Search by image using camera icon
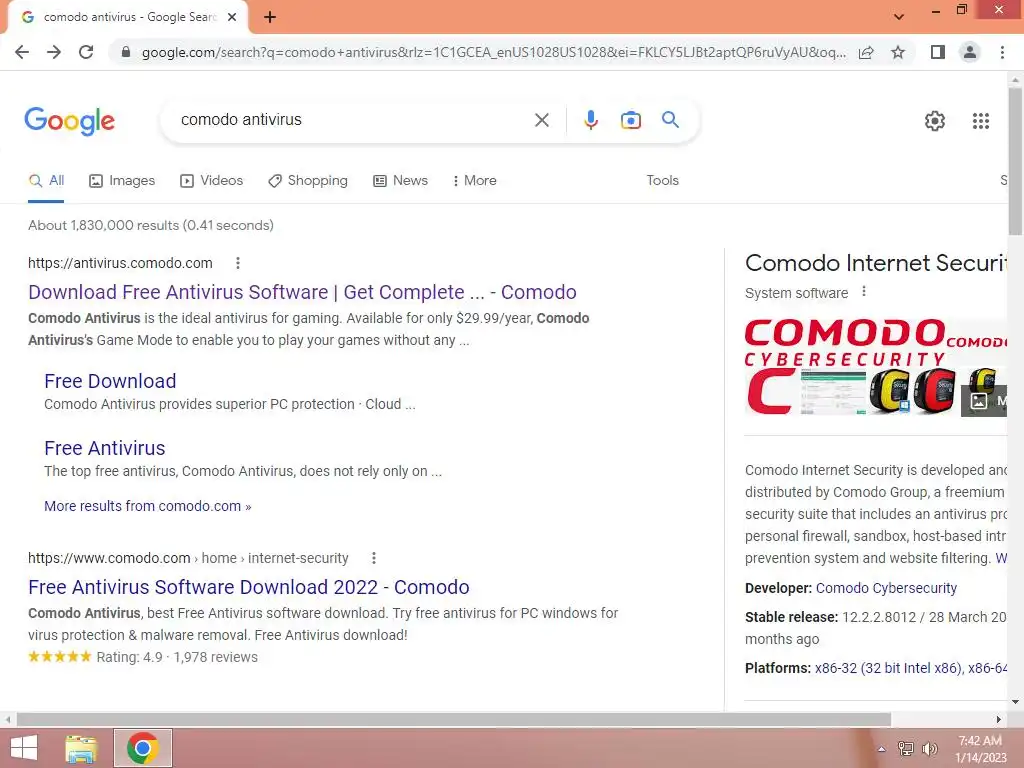 click(x=630, y=120)
